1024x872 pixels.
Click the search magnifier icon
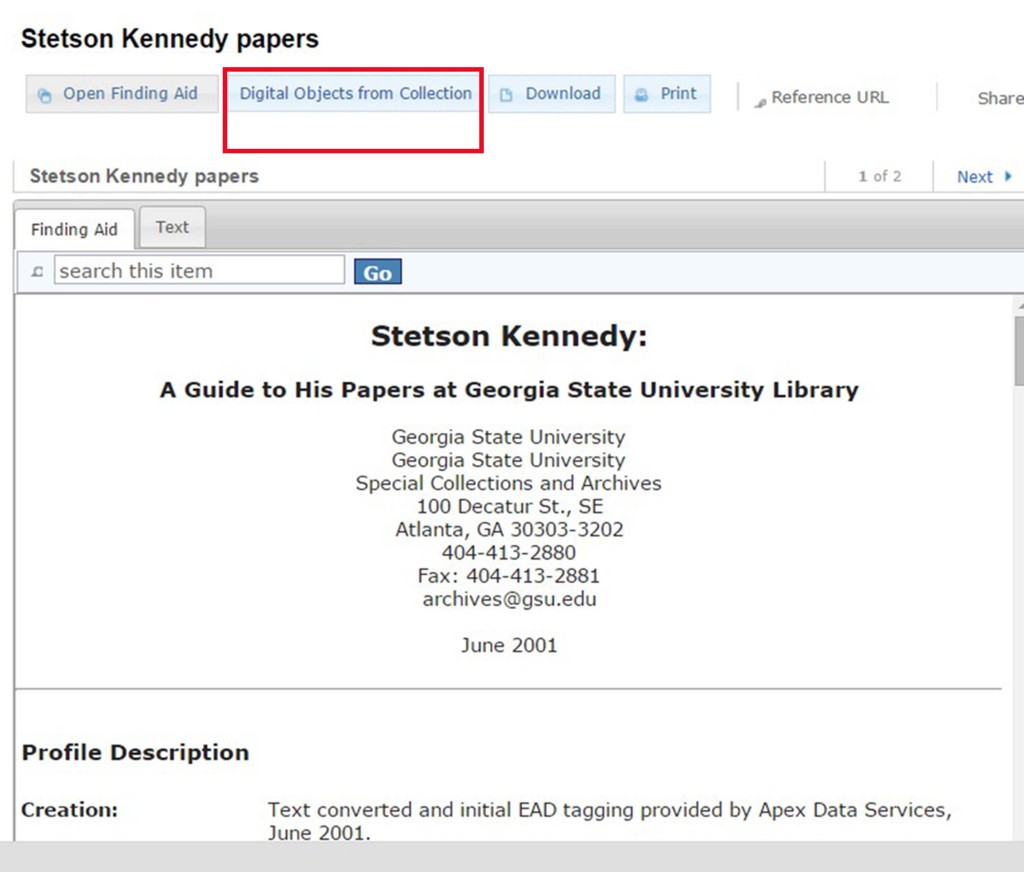point(37,271)
